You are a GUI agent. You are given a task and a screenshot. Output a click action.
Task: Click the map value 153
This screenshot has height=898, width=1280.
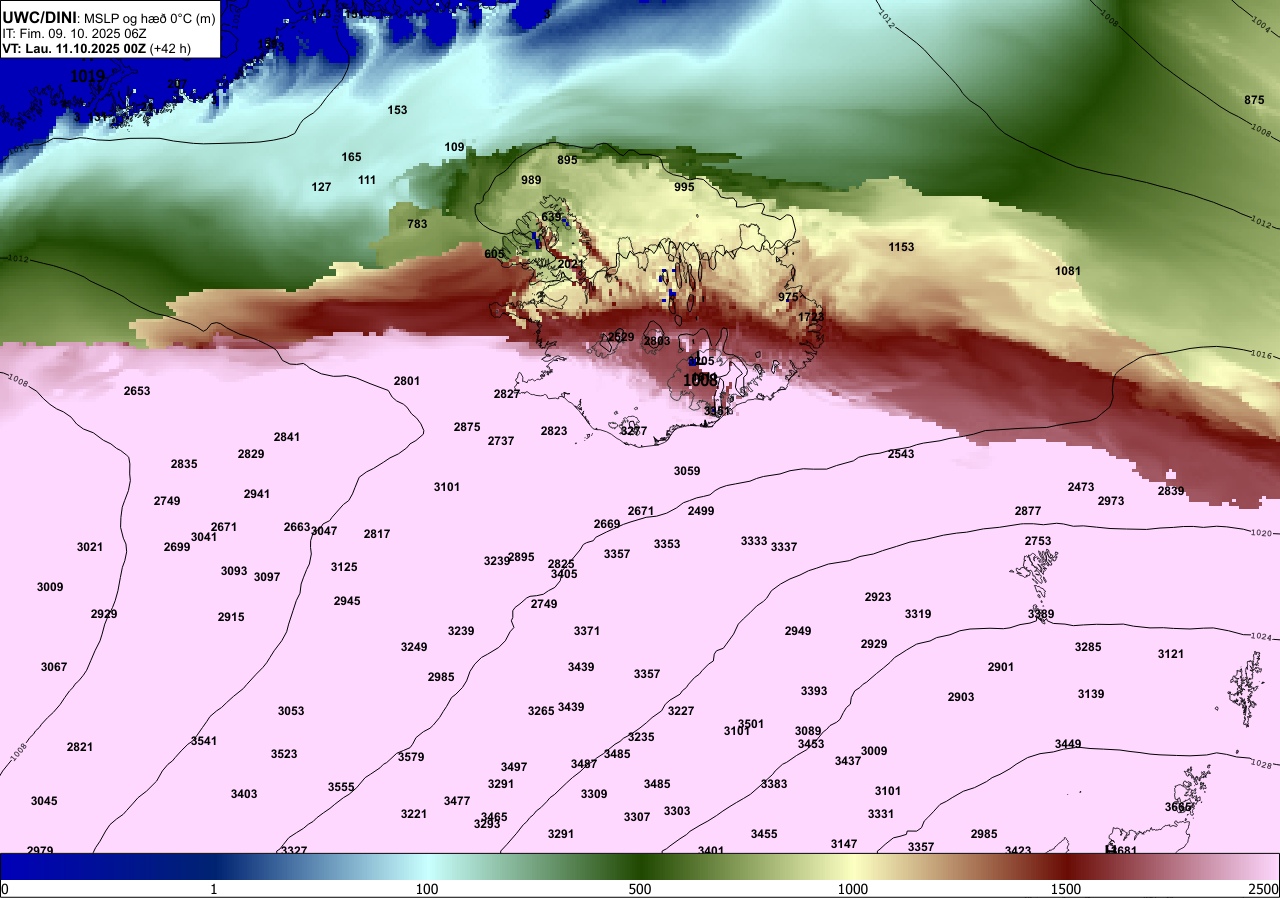[397, 110]
